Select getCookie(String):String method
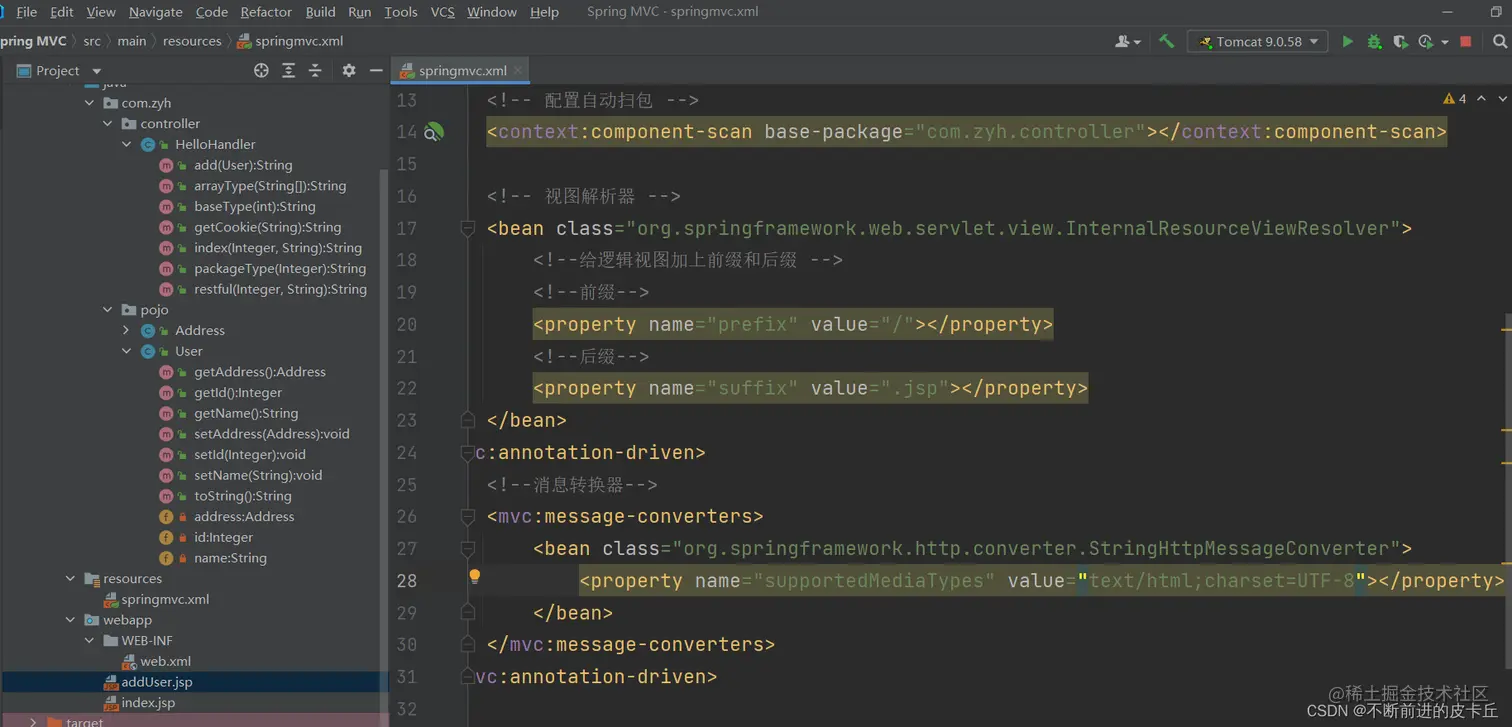 pyautogui.click(x=267, y=227)
